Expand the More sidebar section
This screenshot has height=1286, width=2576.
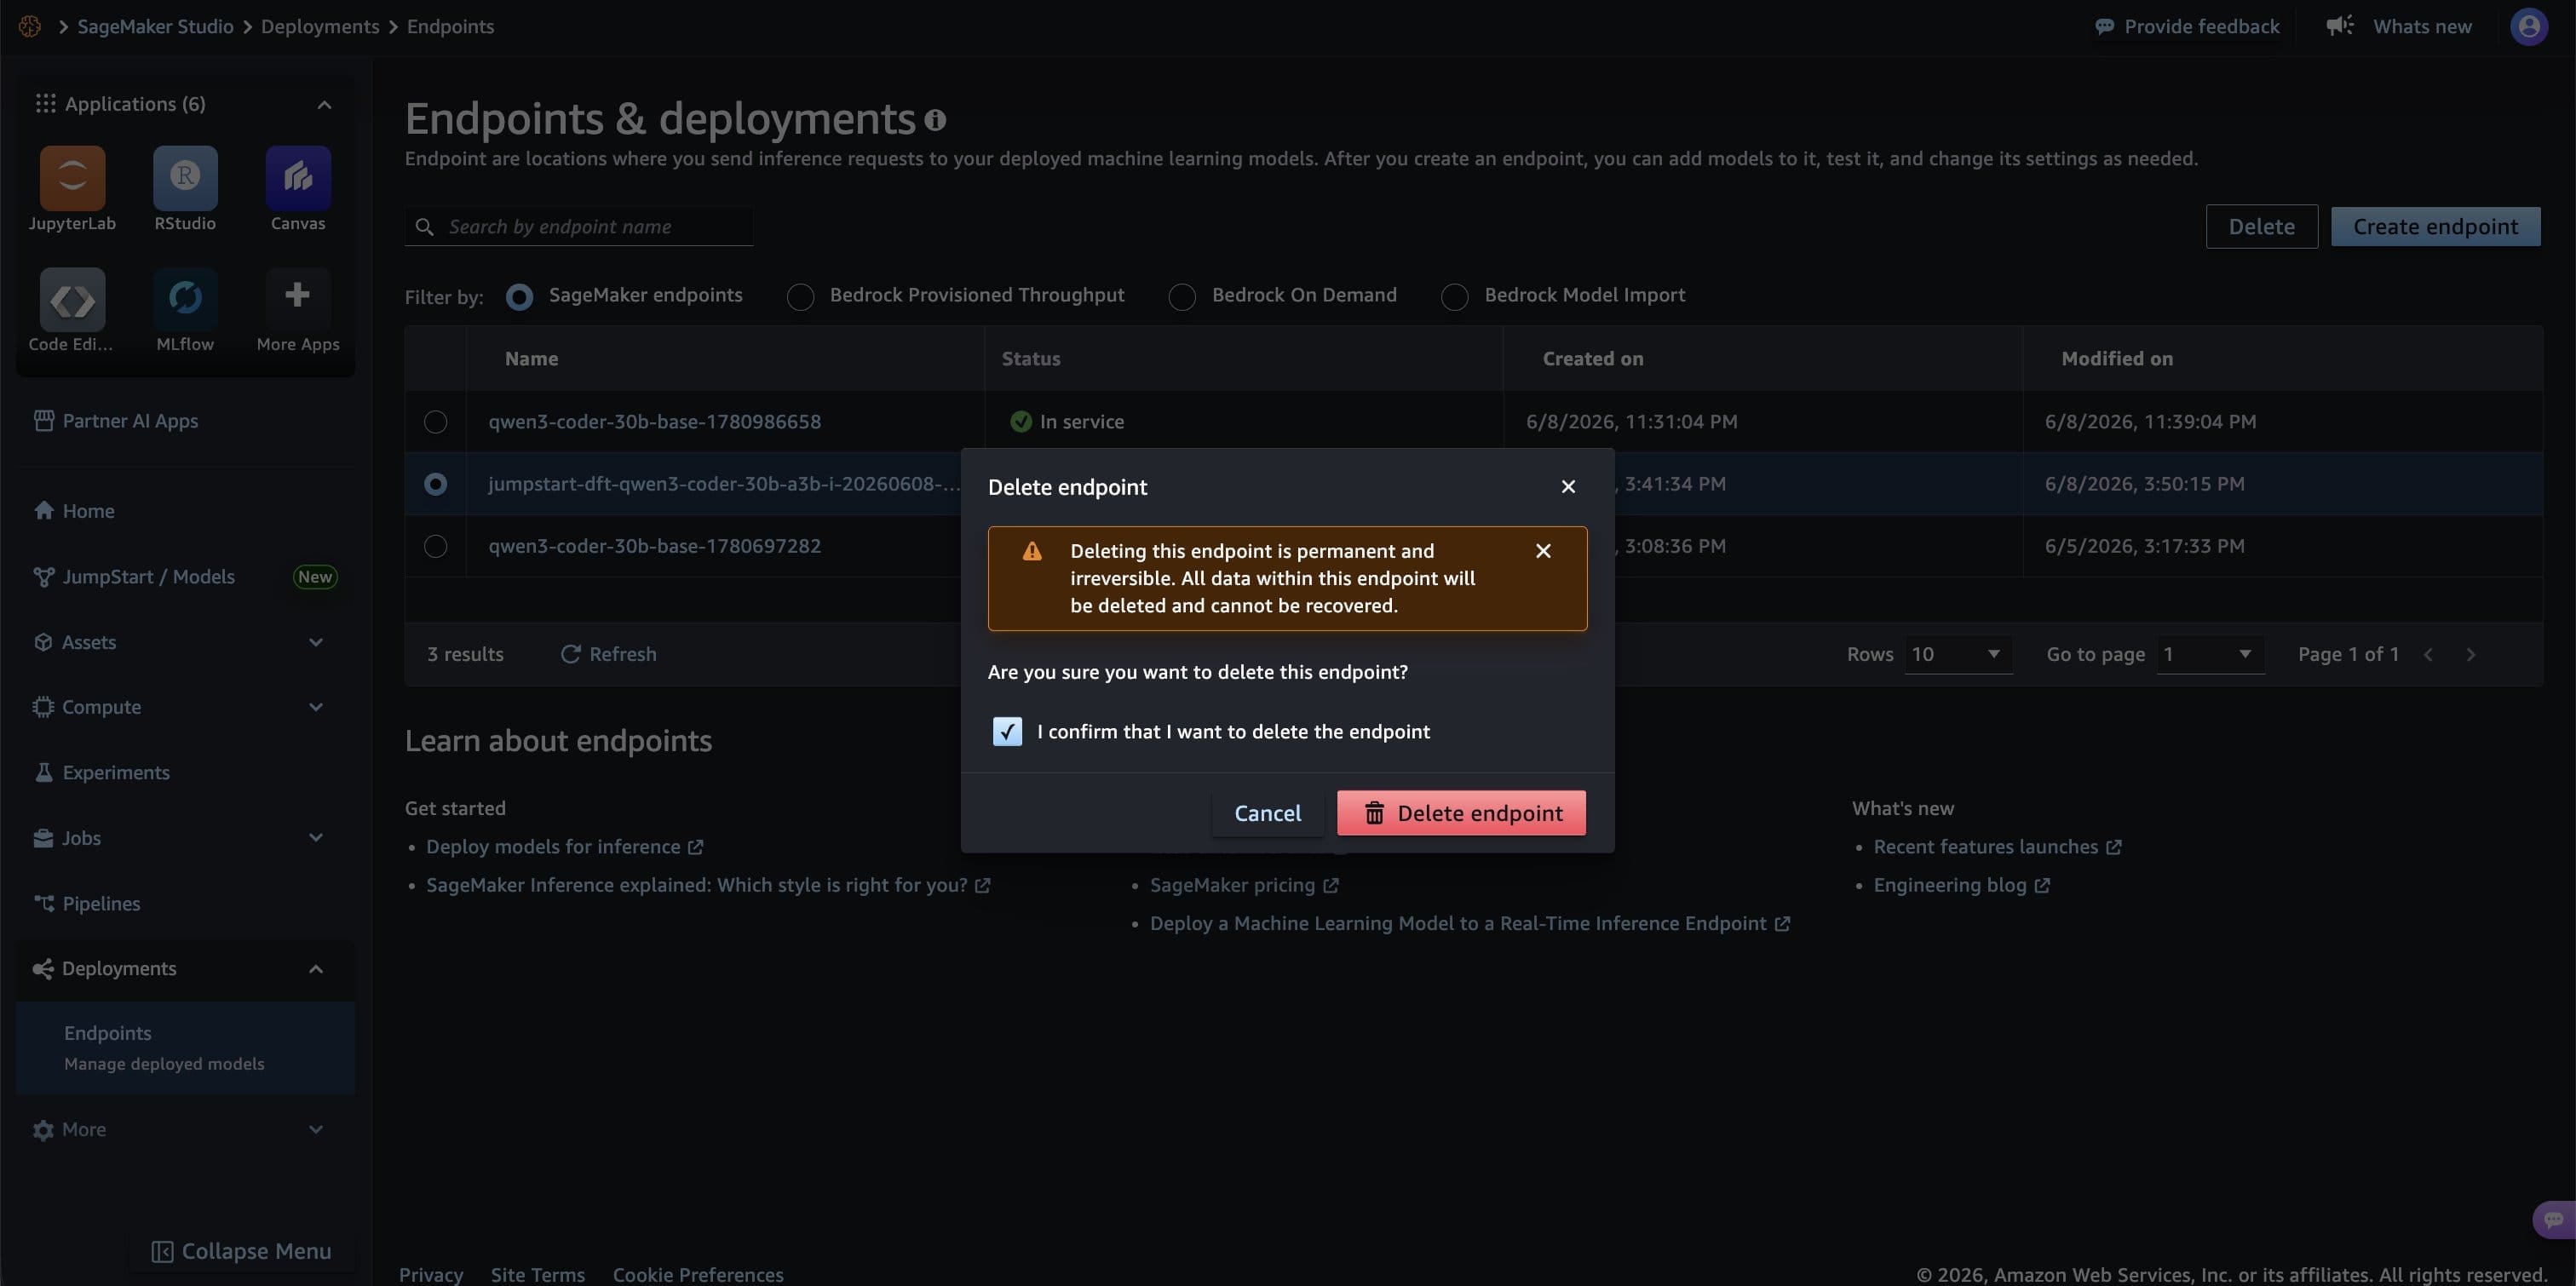tap(316, 1130)
